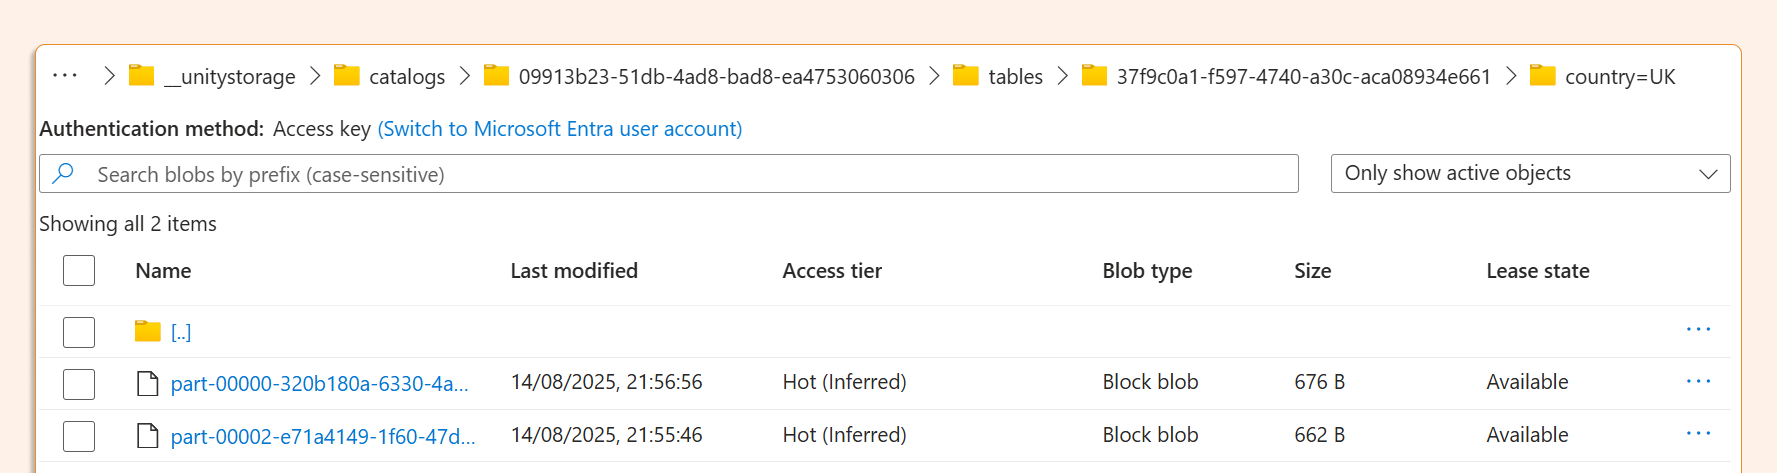Toggle the select all items checkbox
This screenshot has height=473, width=1777.
79,271
